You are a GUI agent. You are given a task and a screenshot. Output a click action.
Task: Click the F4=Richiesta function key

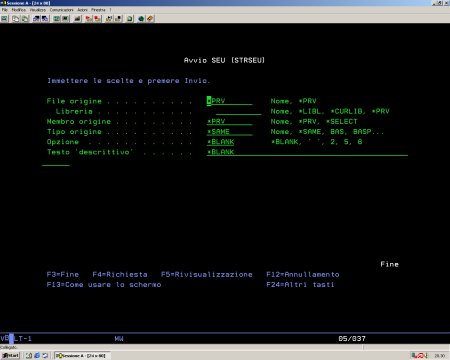pos(120,274)
